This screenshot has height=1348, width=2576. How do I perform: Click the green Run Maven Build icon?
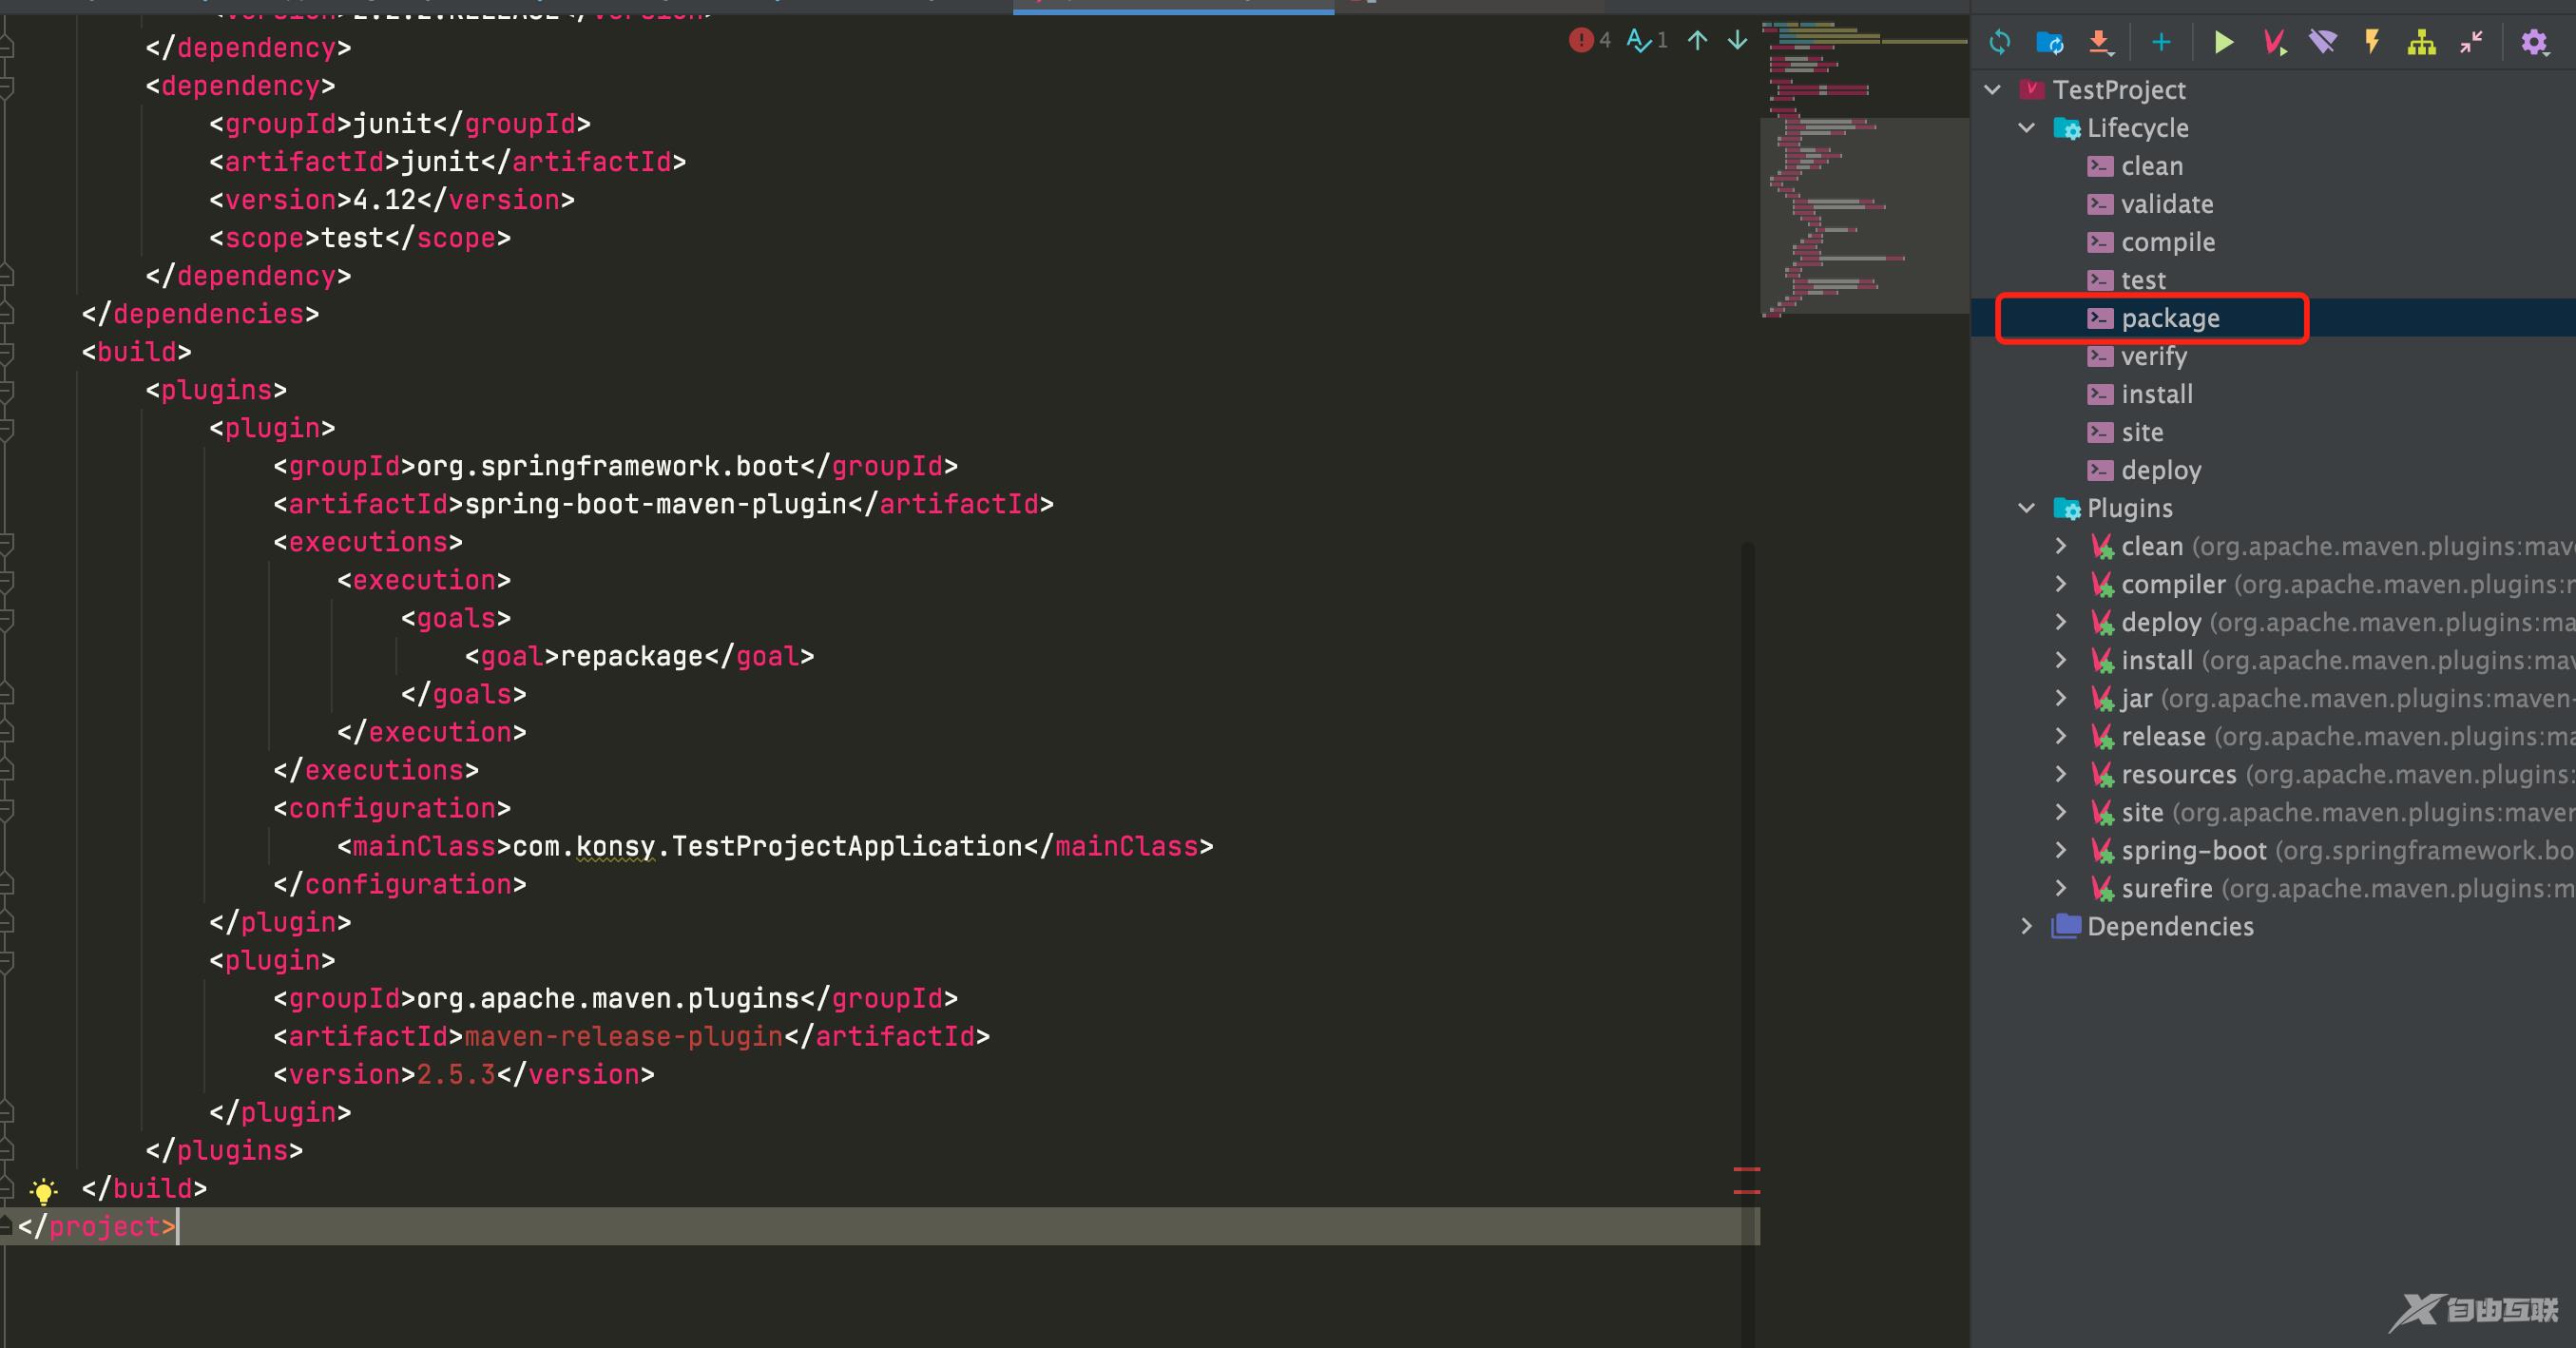coord(2224,42)
